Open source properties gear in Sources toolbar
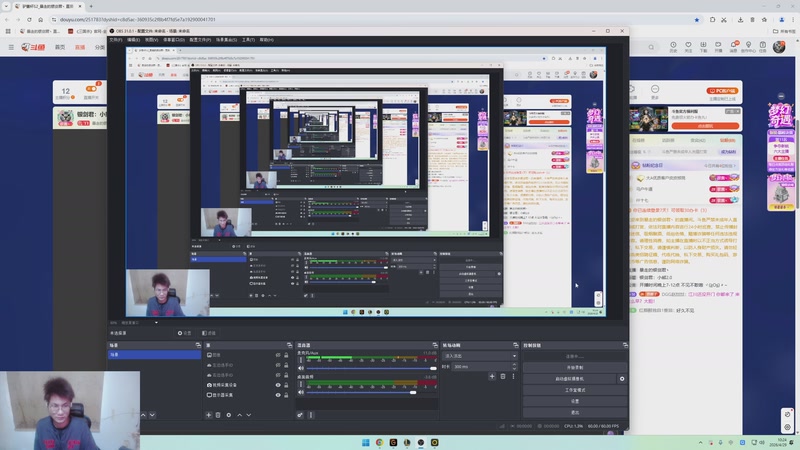Viewport: 800px width, 450px height. tap(229, 415)
